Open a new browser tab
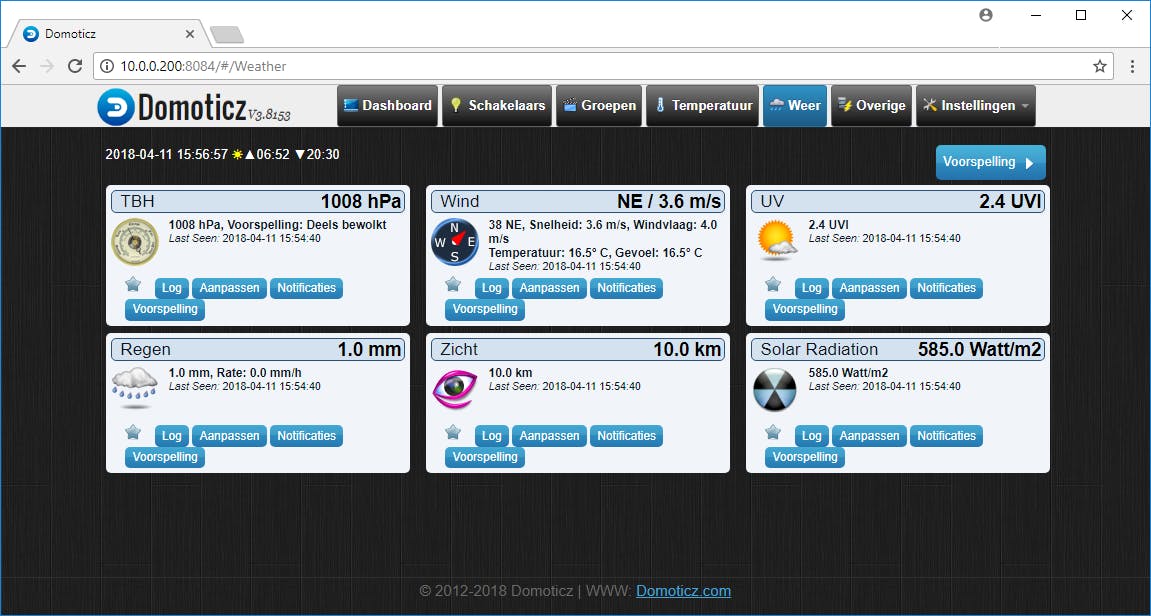Image resolution: width=1151 pixels, height=616 pixels. point(227,35)
